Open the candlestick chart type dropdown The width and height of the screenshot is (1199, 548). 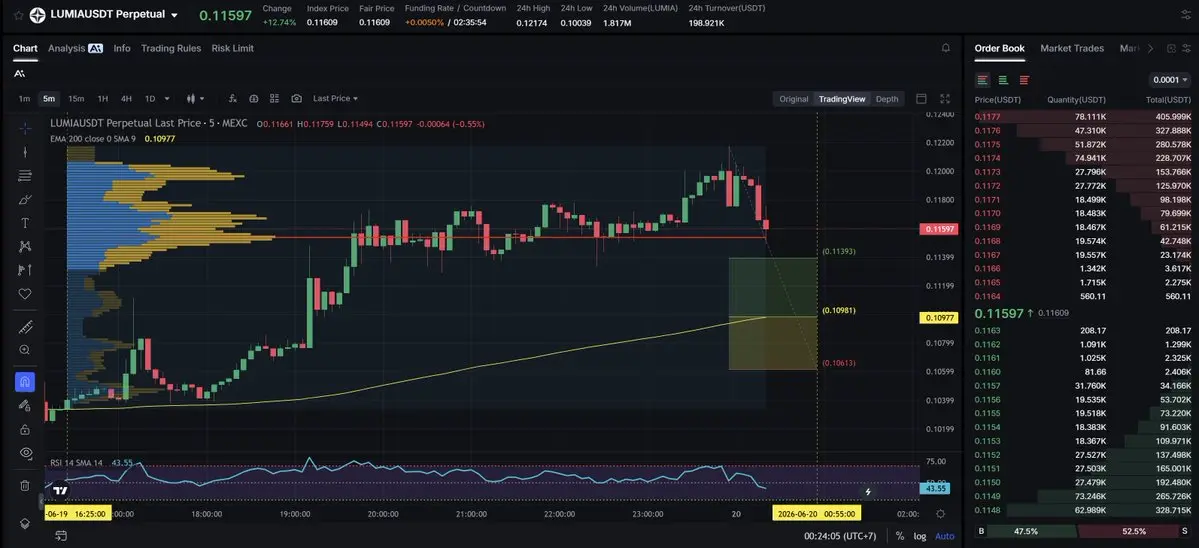196,99
